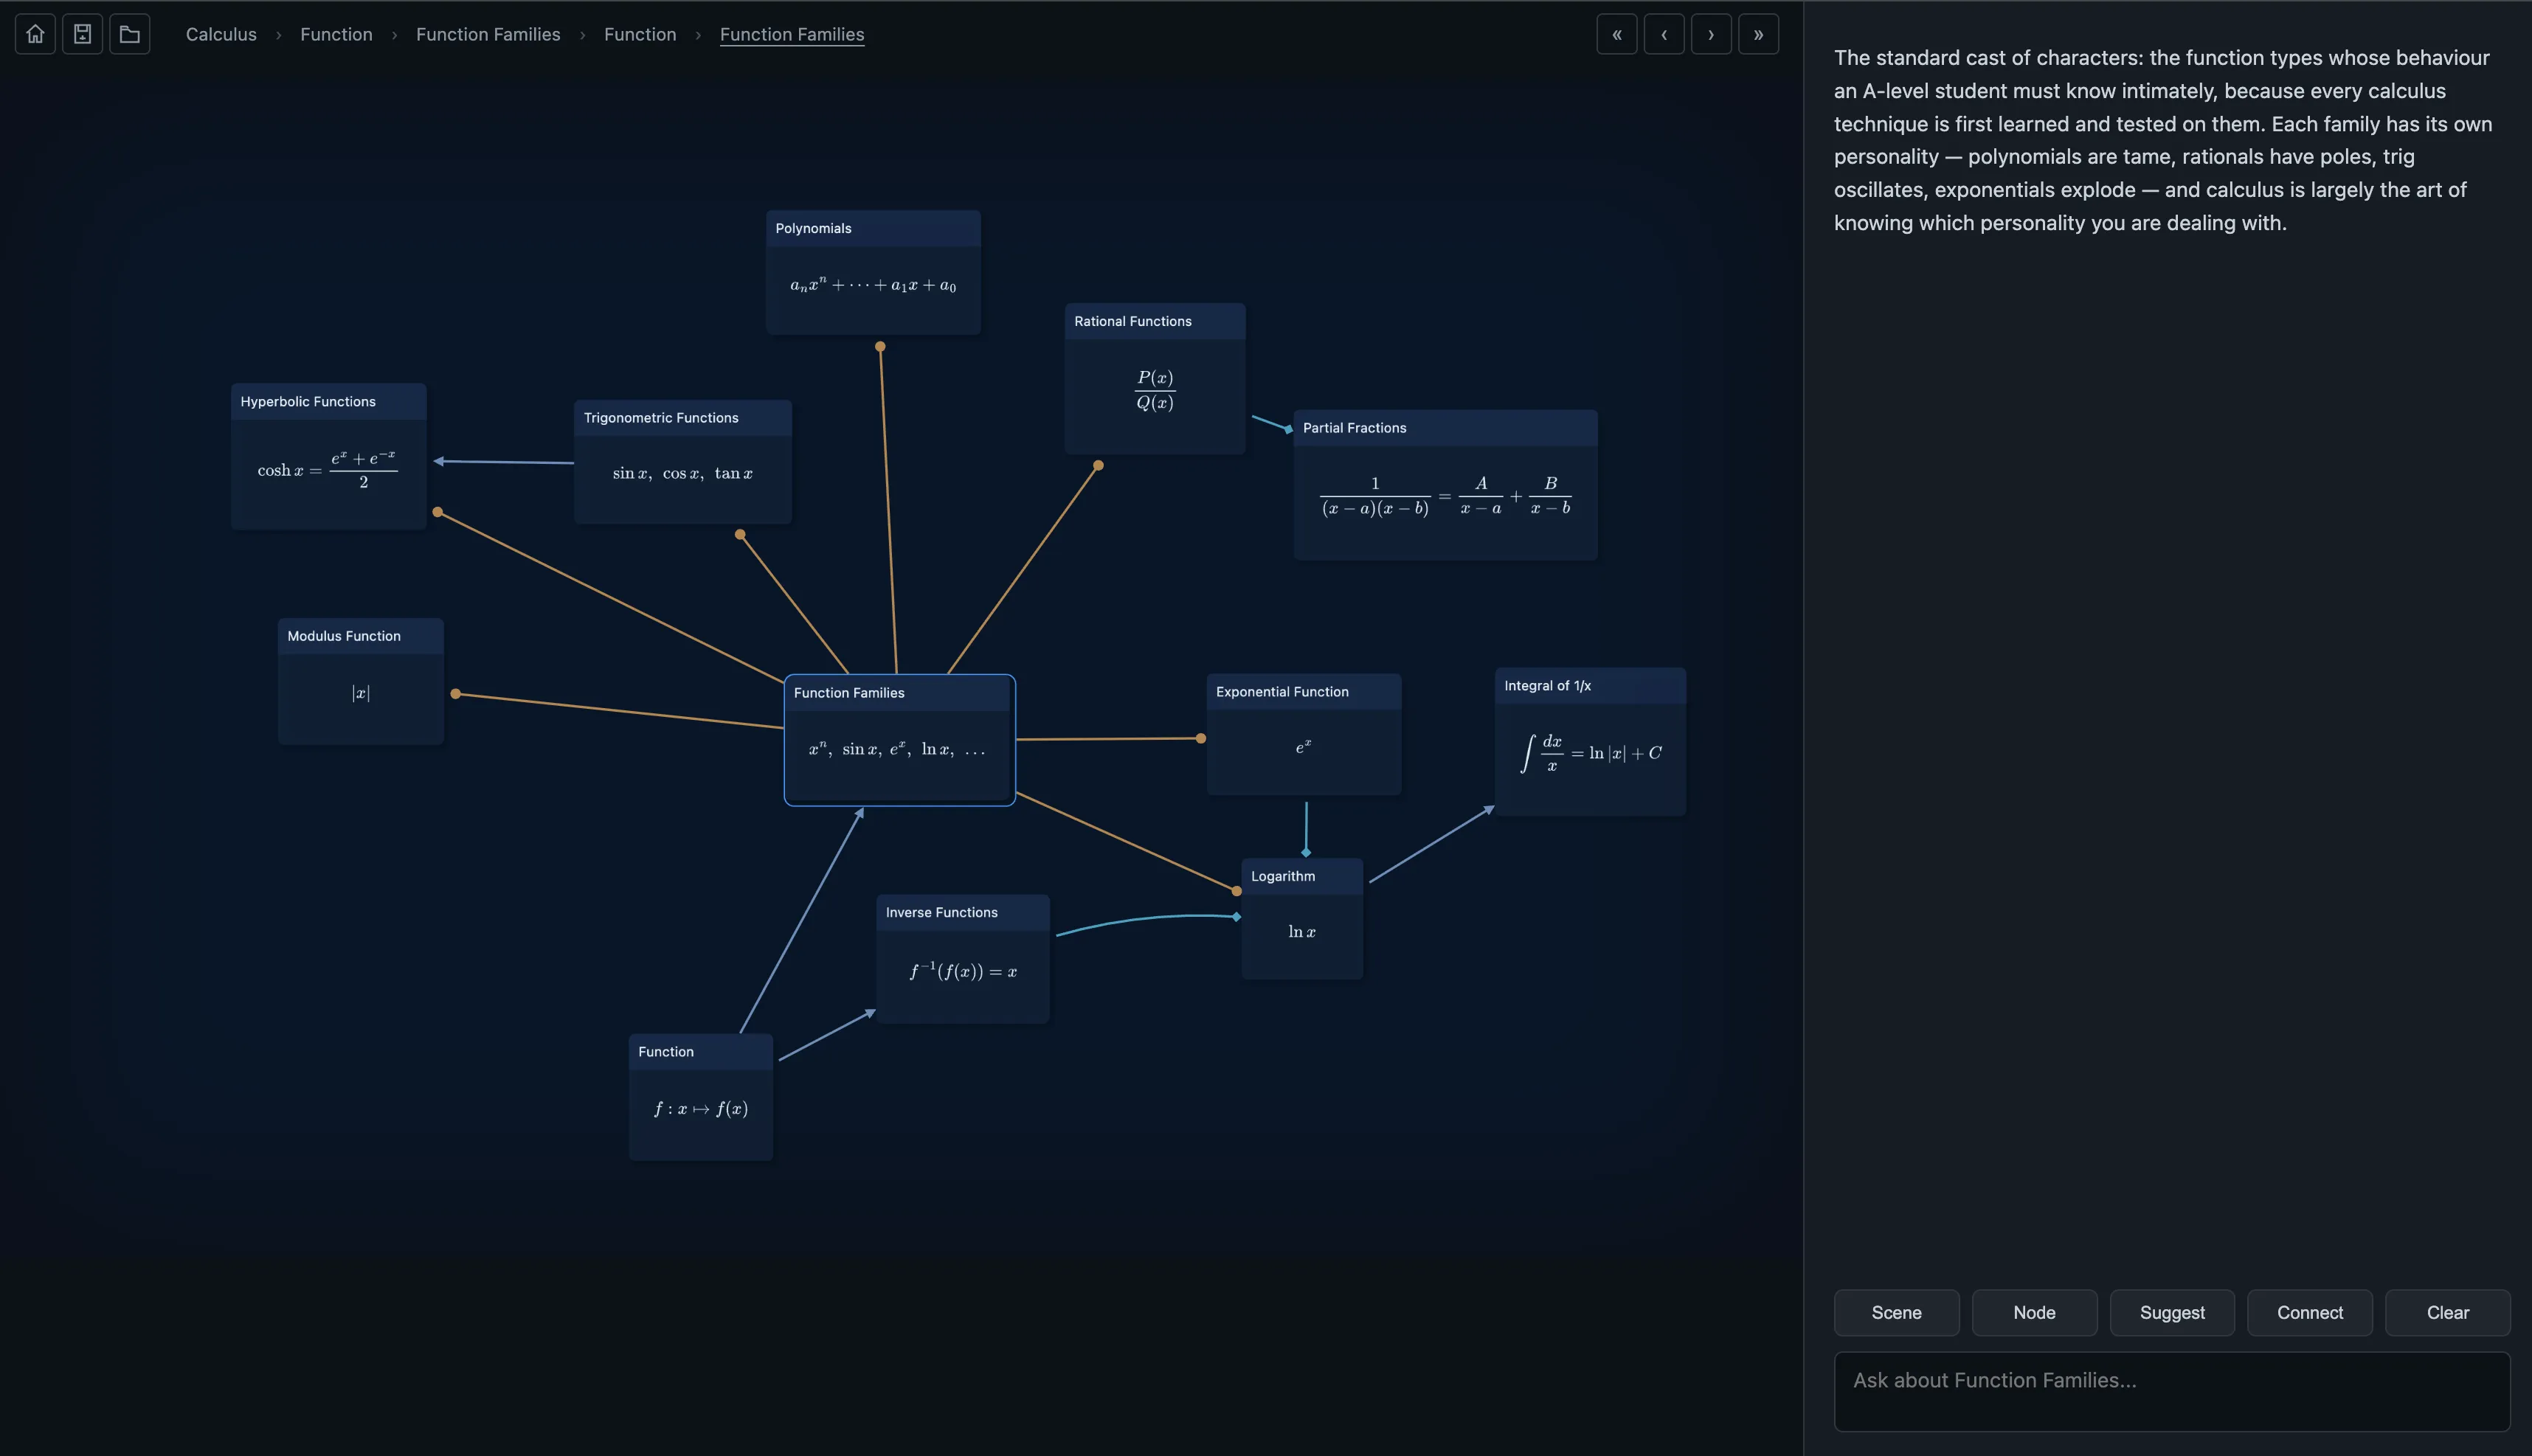2532x1456 pixels.
Task: Click the cosh x formula text
Action: pos(327,469)
